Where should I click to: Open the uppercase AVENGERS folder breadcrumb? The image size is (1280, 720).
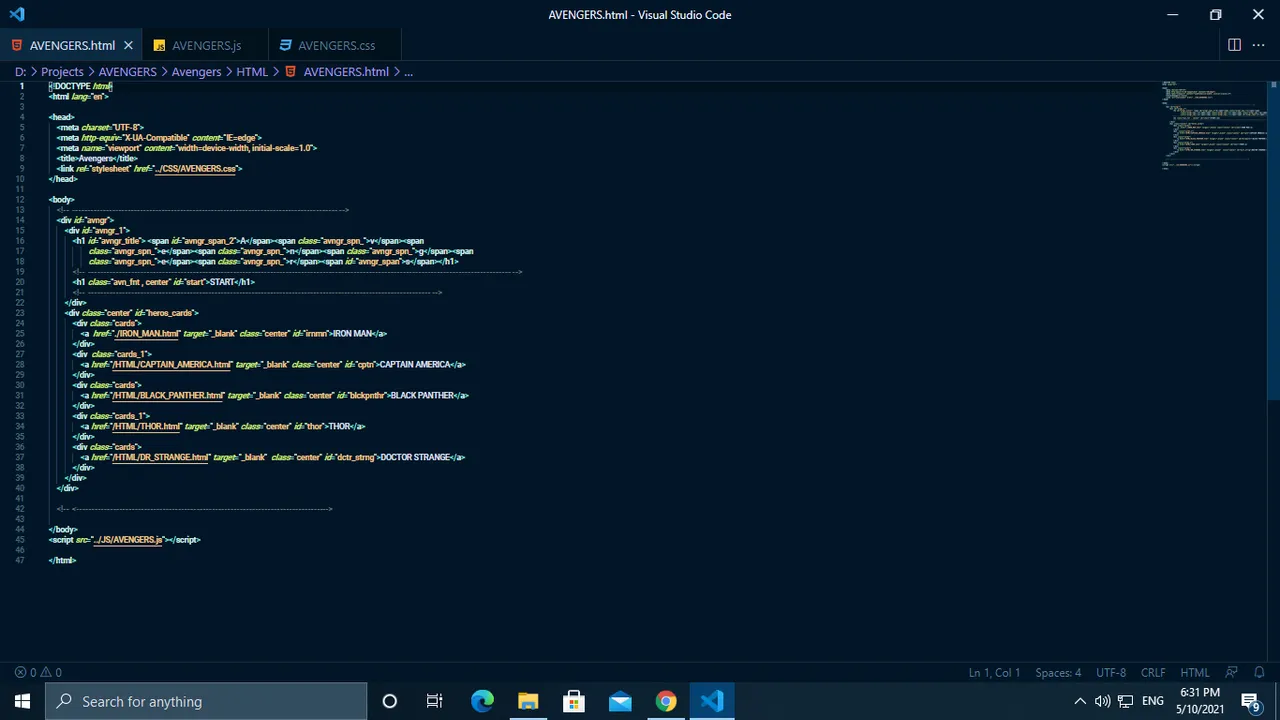[x=127, y=72]
